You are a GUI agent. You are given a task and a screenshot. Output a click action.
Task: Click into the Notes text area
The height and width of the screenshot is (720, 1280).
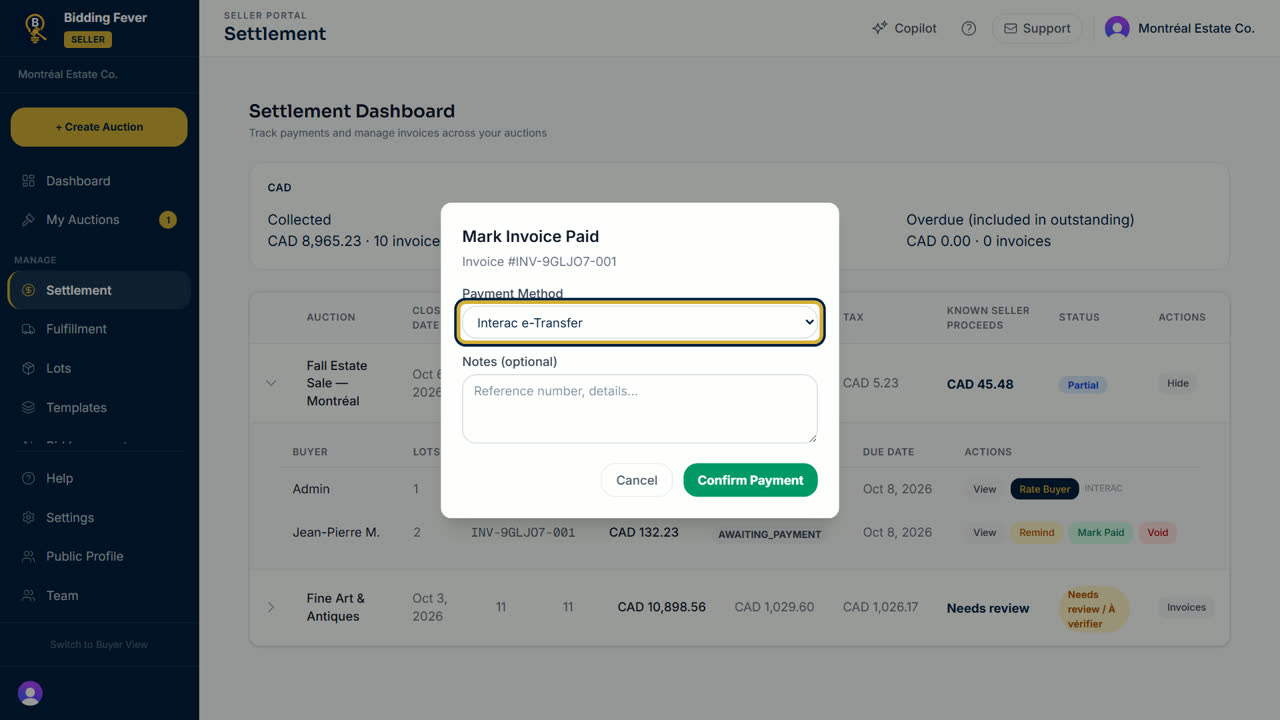[x=640, y=408]
